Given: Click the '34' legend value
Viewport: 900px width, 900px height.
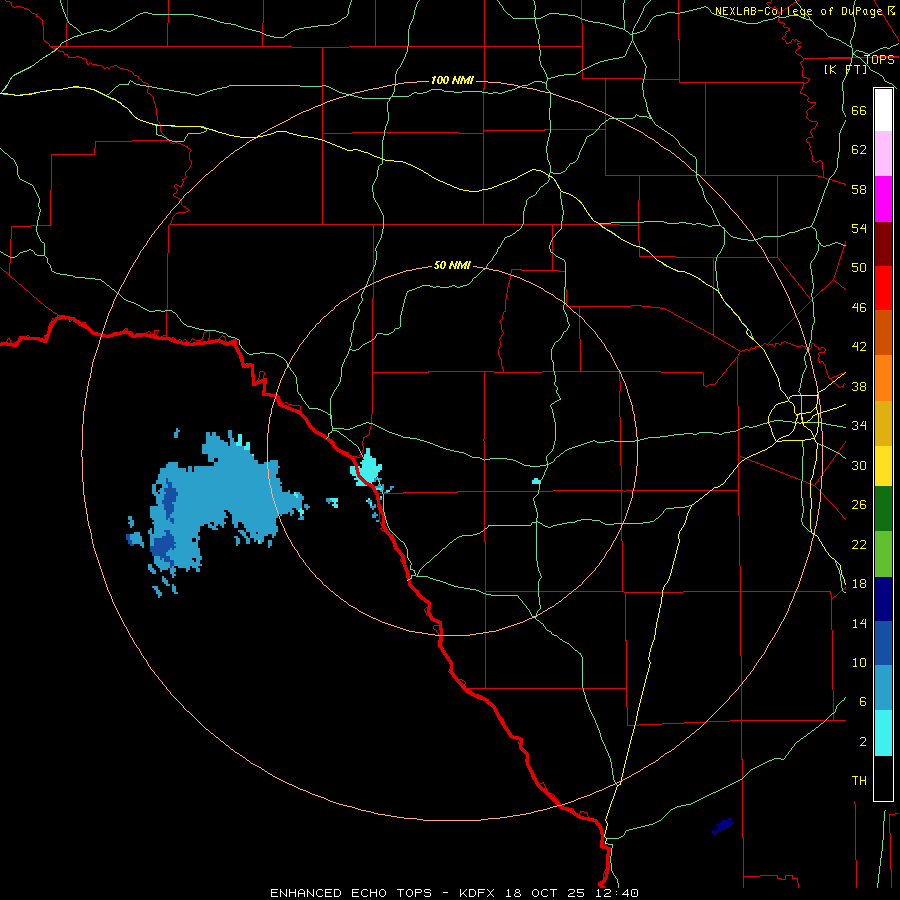Looking at the screenshot, I should click(x=859, y=426).
